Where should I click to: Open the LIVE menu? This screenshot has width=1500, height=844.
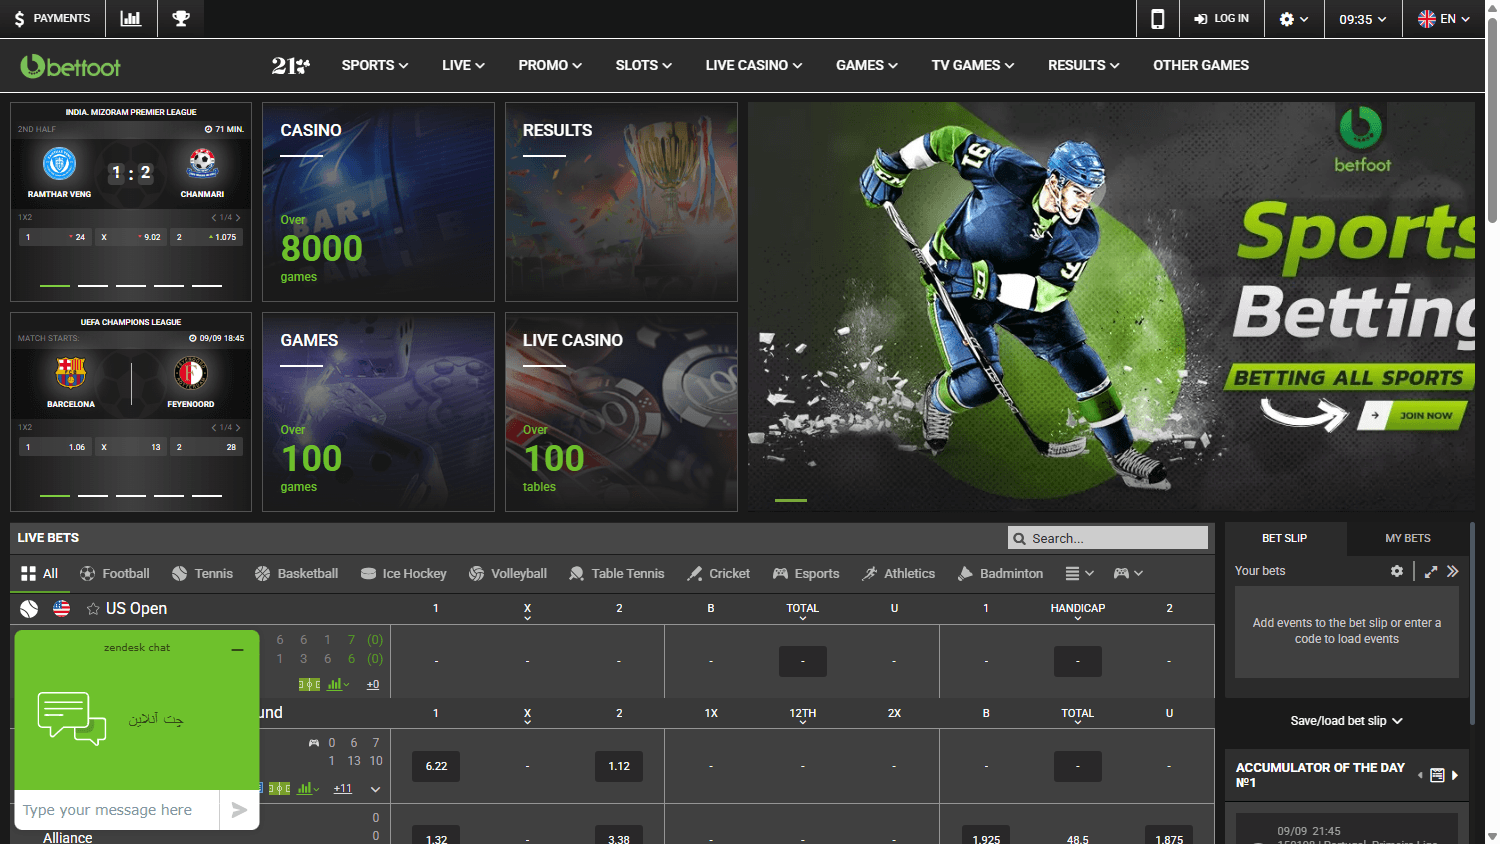pos(463,65)
